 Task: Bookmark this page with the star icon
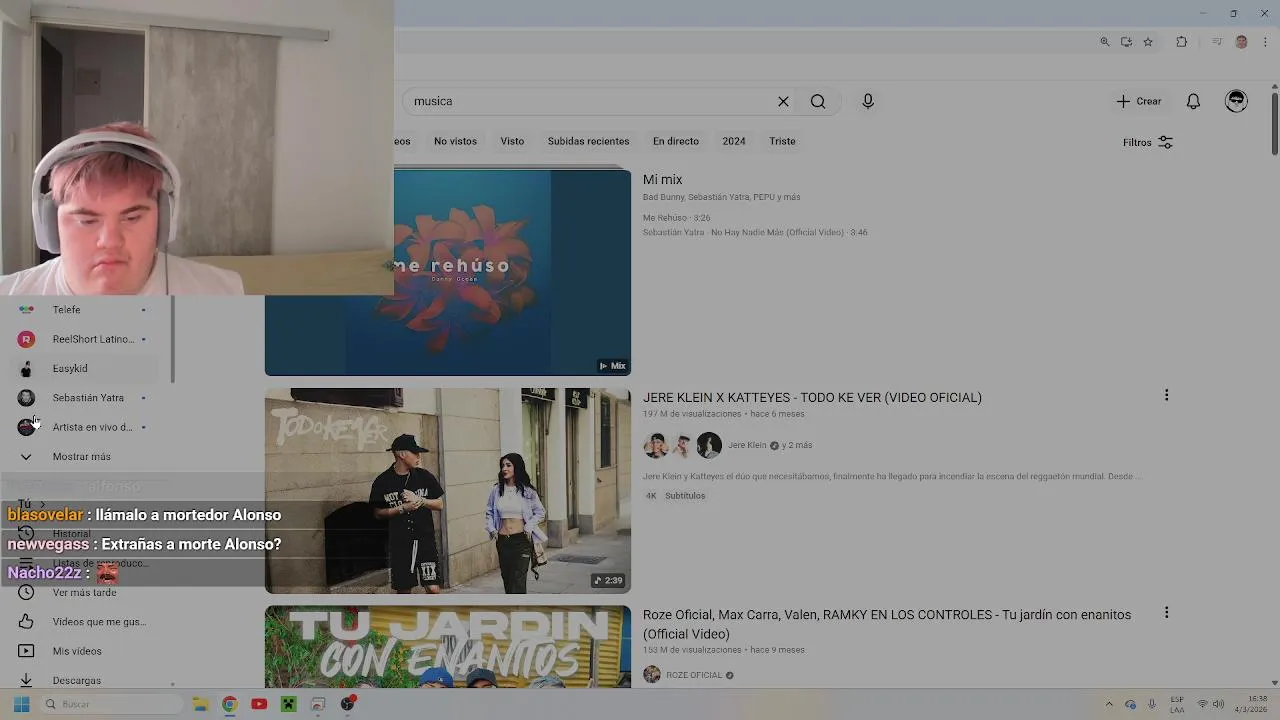coord(1148,42)
